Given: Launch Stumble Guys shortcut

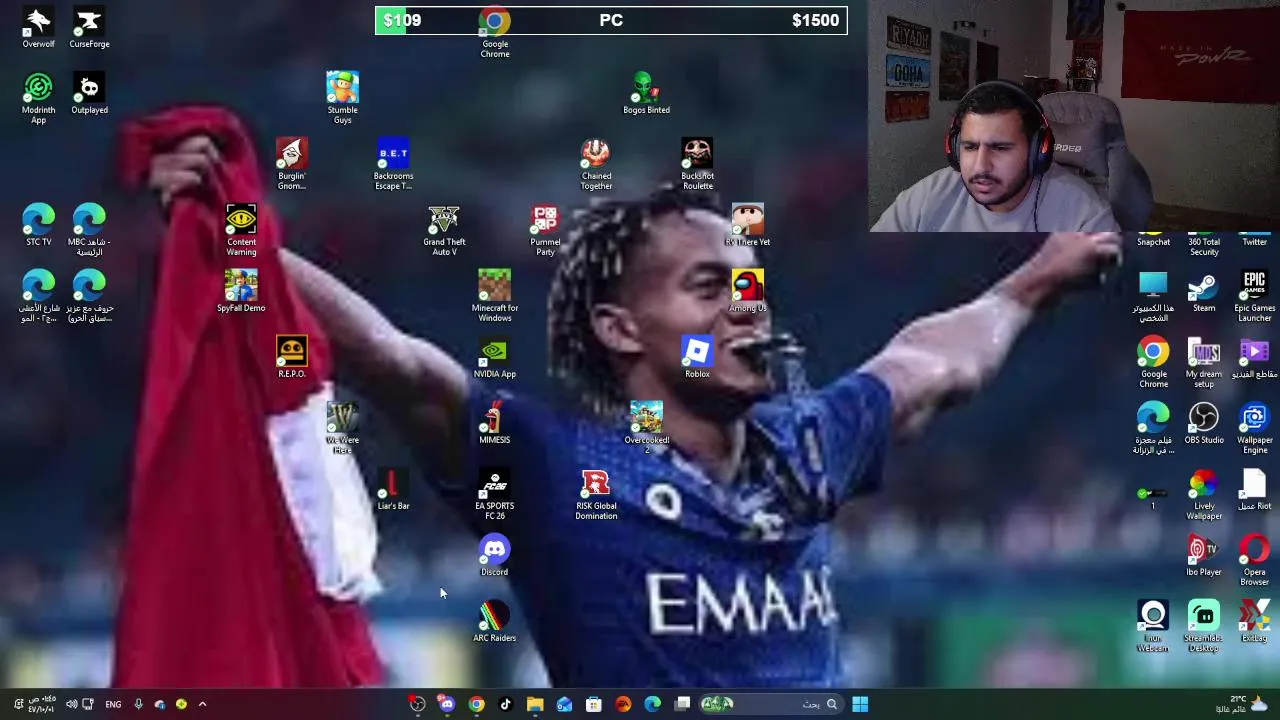Looking at the screenshot, I should [x=342, y=99].
